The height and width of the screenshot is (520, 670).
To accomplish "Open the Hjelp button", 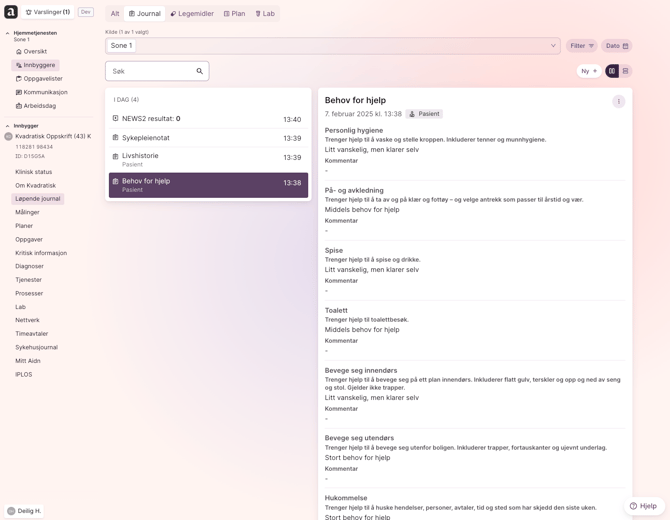I will (x=643, y=506).
